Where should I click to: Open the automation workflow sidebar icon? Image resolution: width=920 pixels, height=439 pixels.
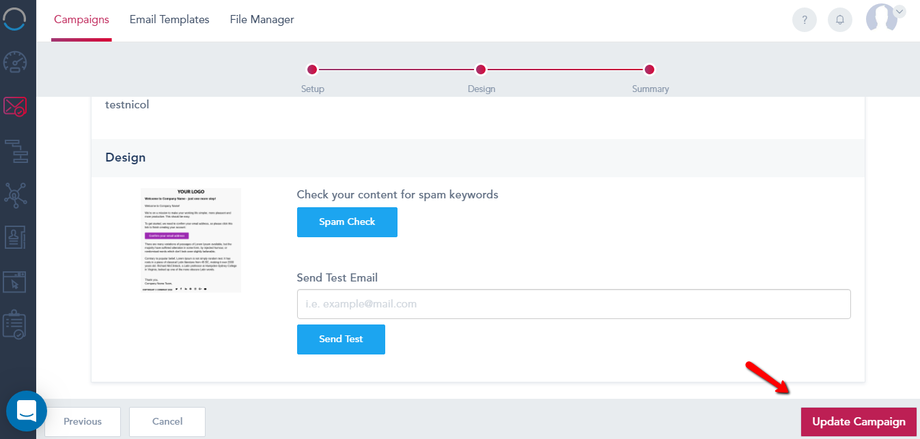[15, 151]
